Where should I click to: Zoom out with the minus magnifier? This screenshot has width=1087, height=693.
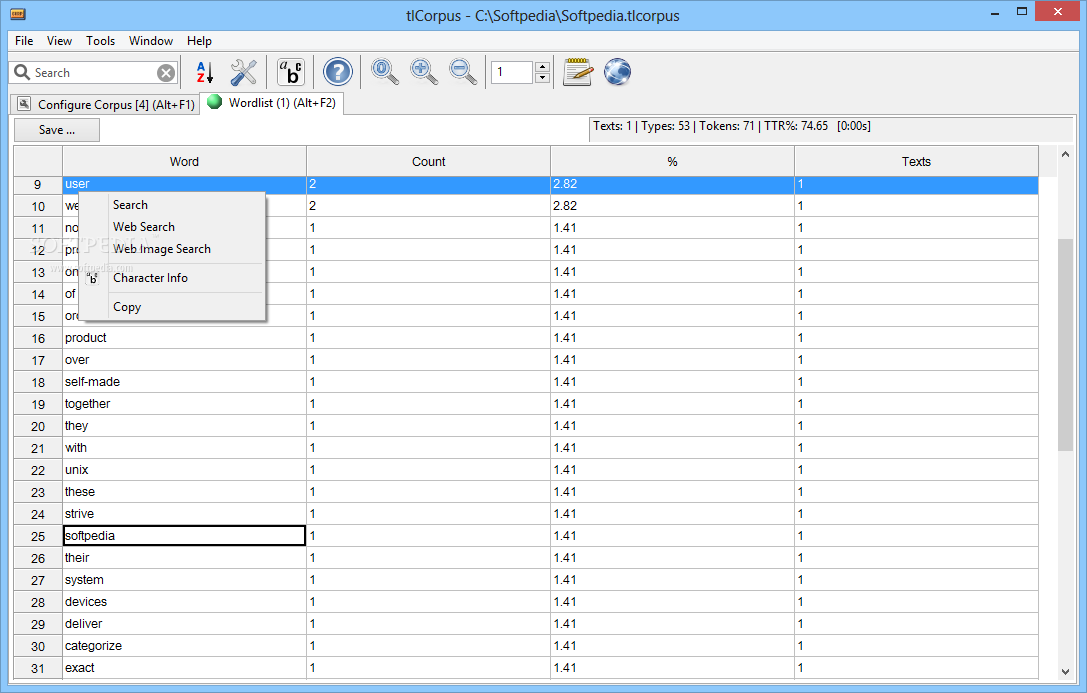[462, 71]
